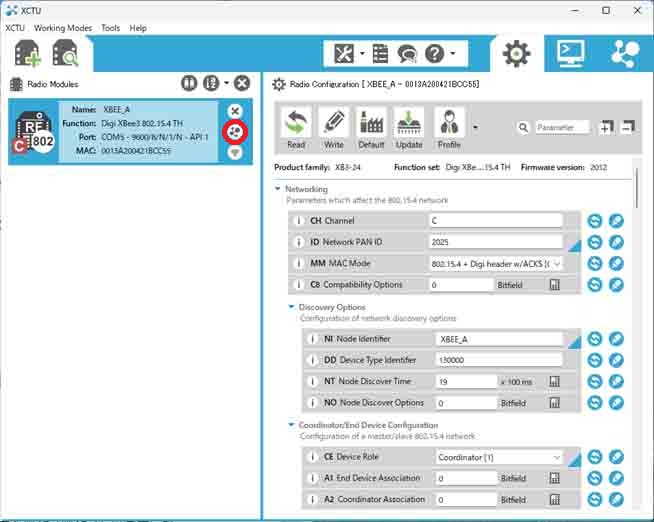Click the parameter search magnifier icon
This screenshot has width=654, height=522.
click(523, 127)
